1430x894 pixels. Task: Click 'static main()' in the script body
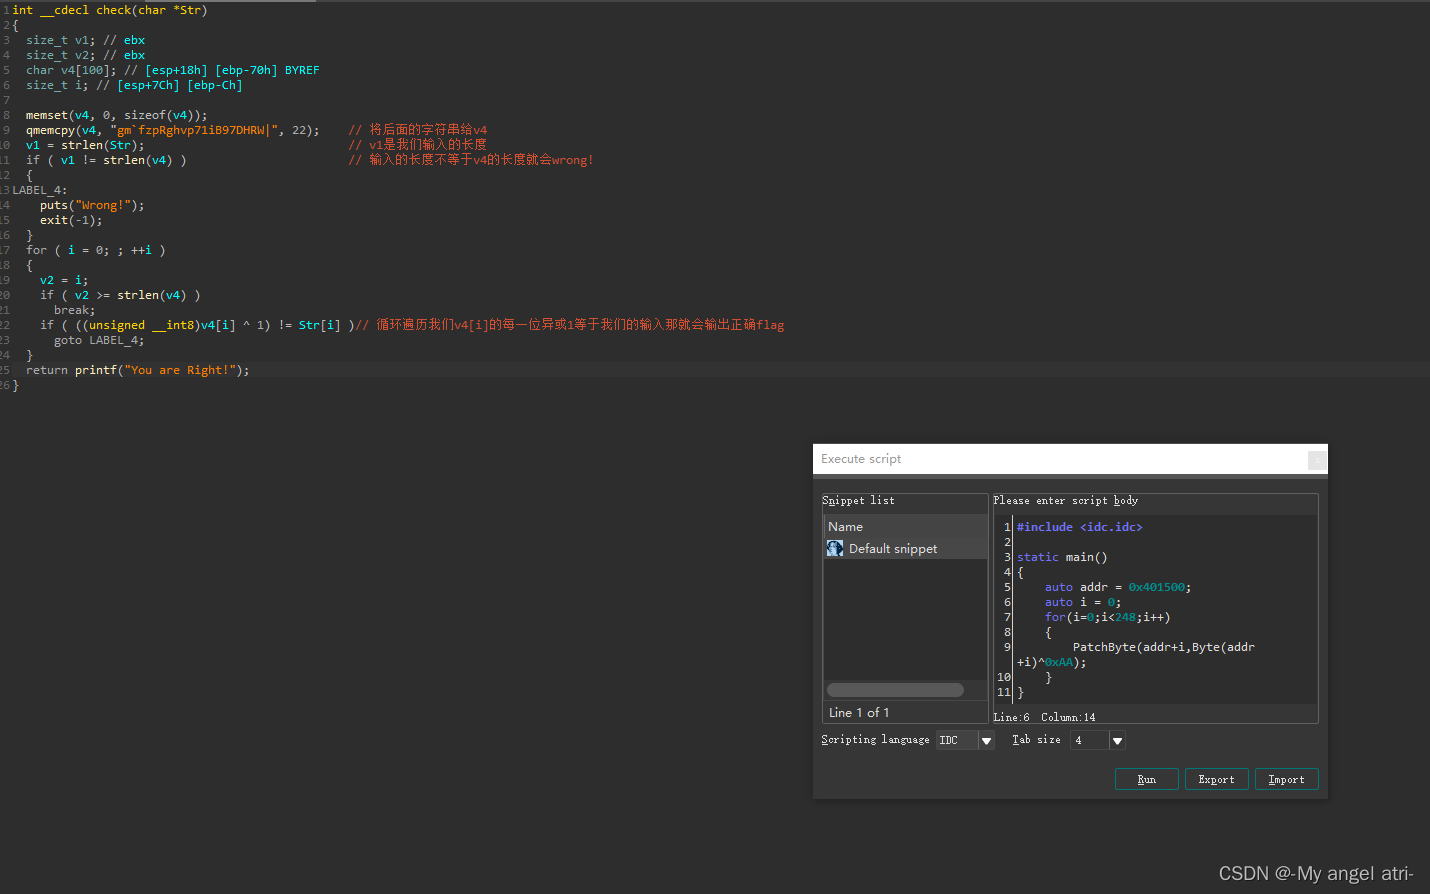click(x=1062, y=557)
